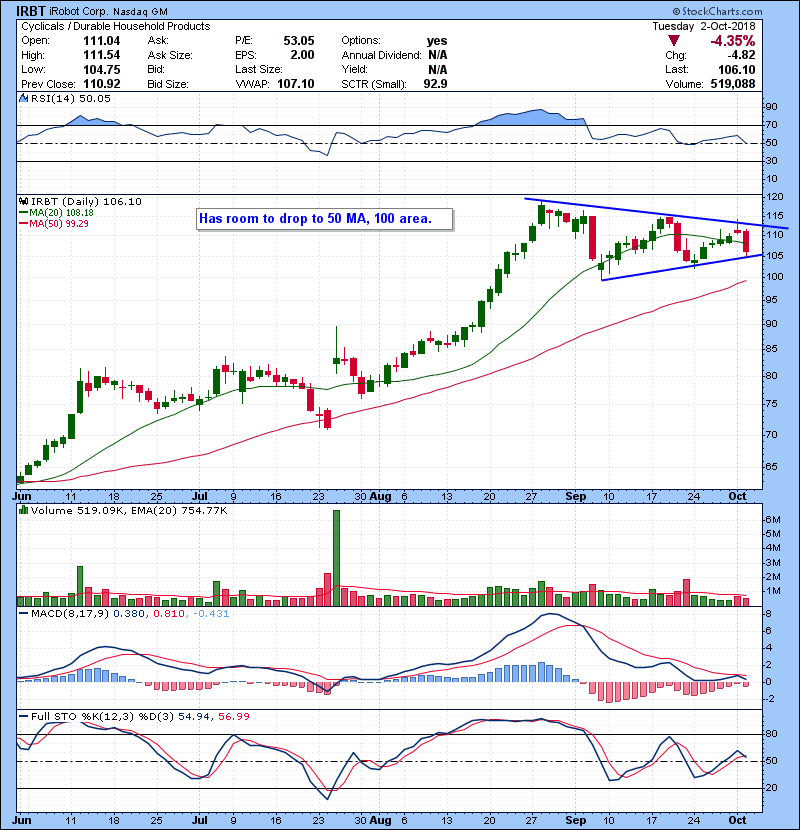Screen dimensions: 800x830
Task: Click the EPS value 2.00
Action: click(302, 55)
